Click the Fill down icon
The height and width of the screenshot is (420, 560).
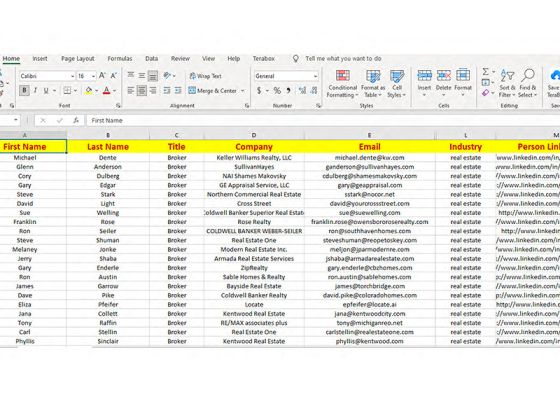(485, 82)
